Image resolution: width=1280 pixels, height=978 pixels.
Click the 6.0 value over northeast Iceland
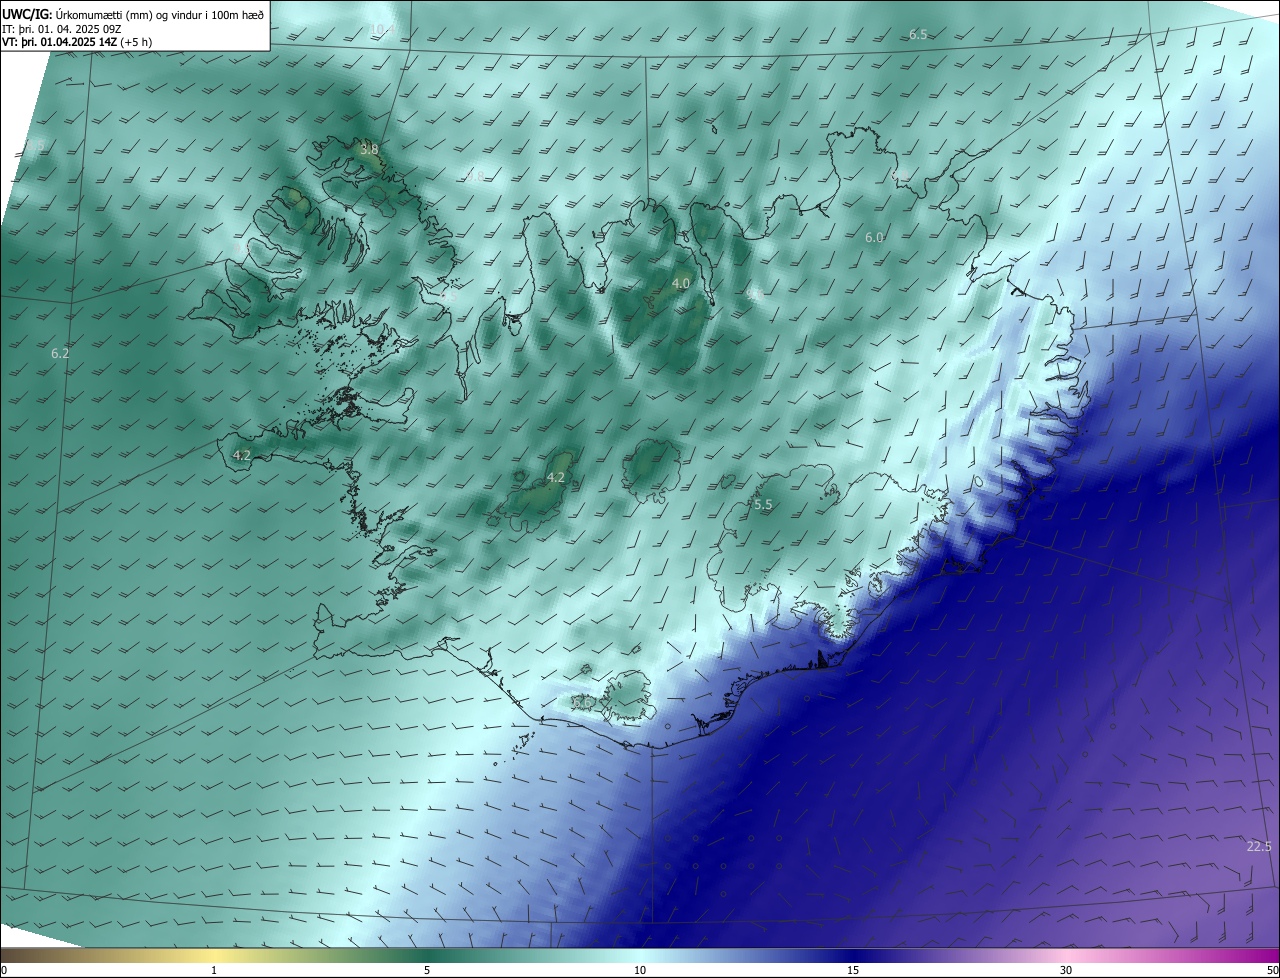click(x=874, y=238)
